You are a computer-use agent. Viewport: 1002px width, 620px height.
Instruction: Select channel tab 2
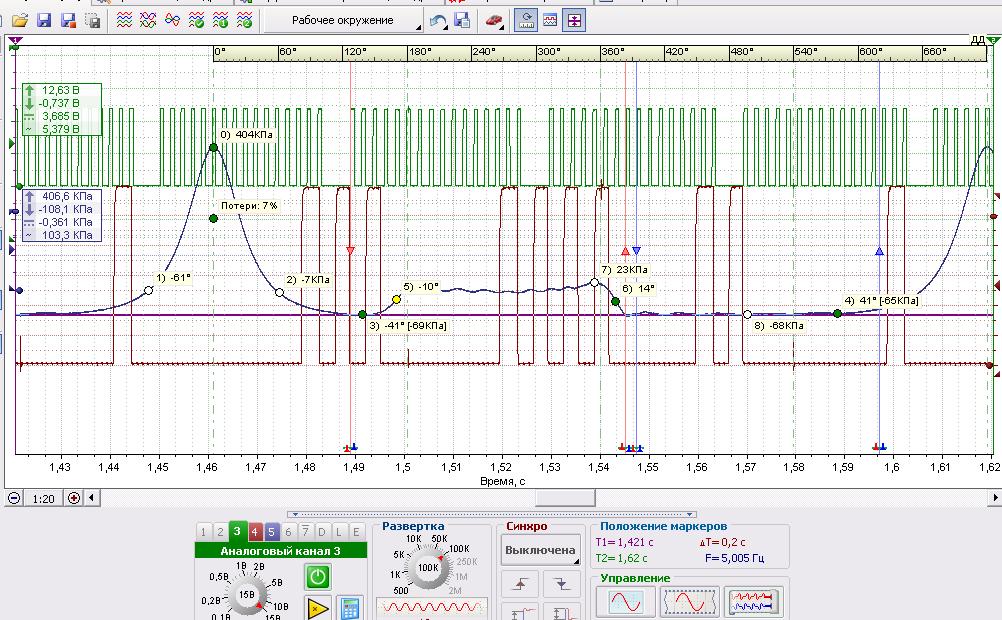tap(220, 531)
